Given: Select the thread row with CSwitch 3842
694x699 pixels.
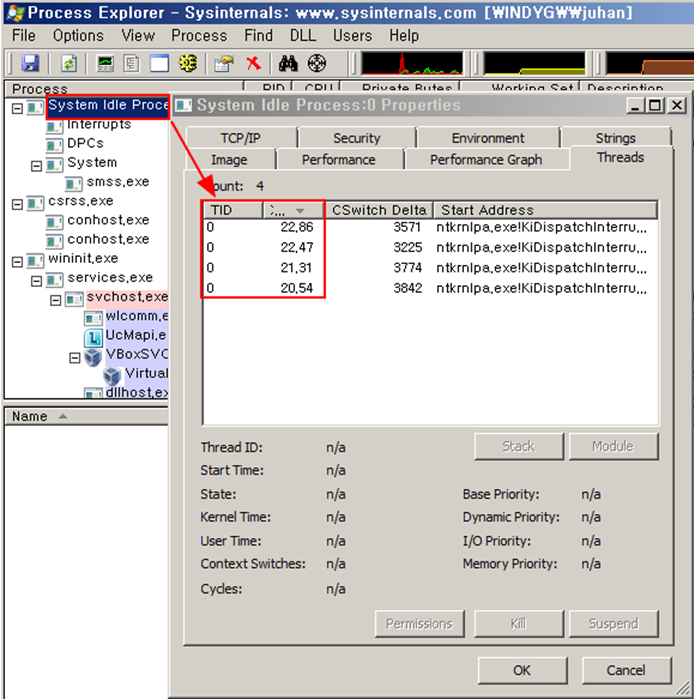Looking at the screenshot, I should point(430,288).
